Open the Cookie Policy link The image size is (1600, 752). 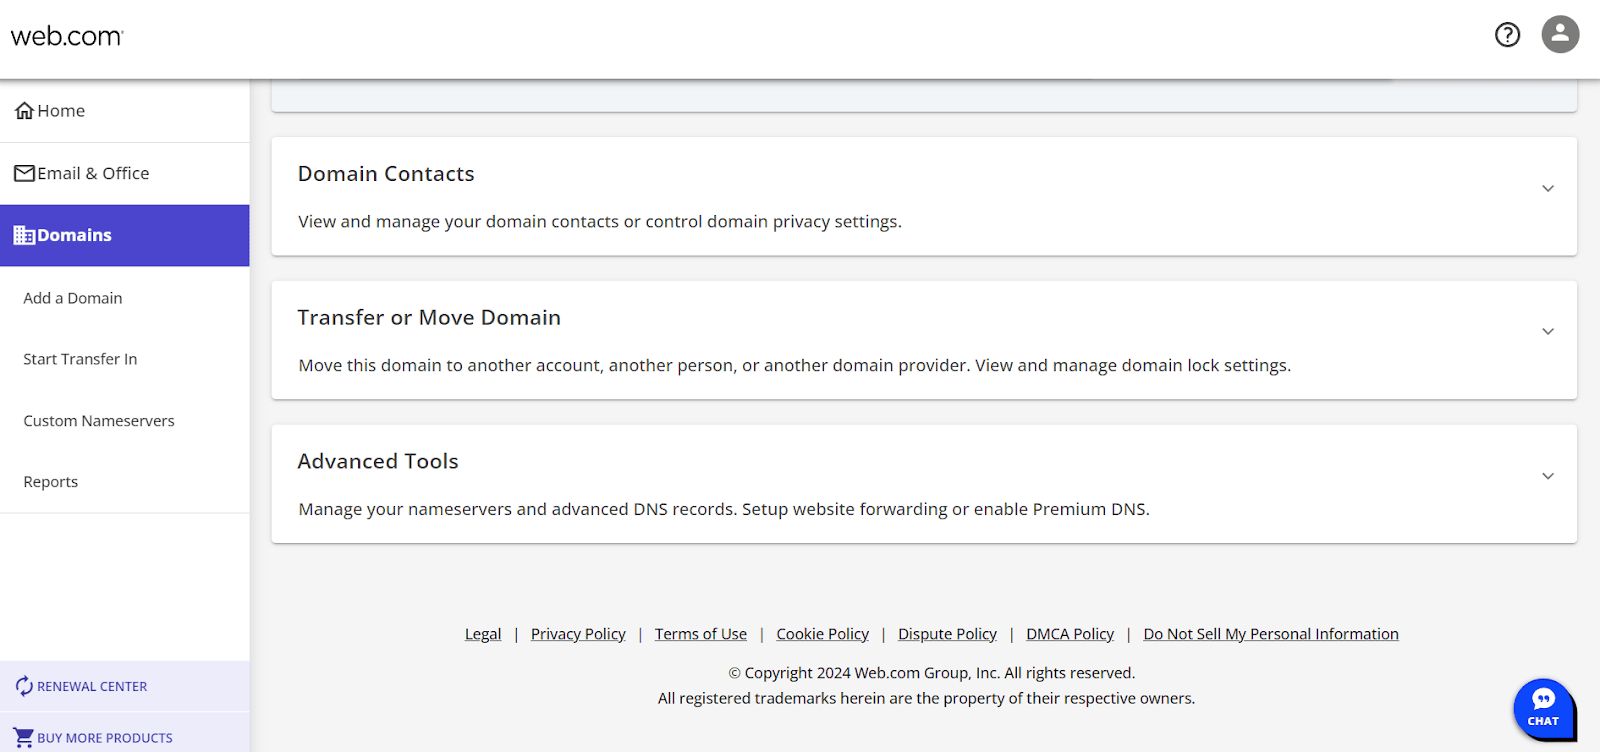click(823, 634)
